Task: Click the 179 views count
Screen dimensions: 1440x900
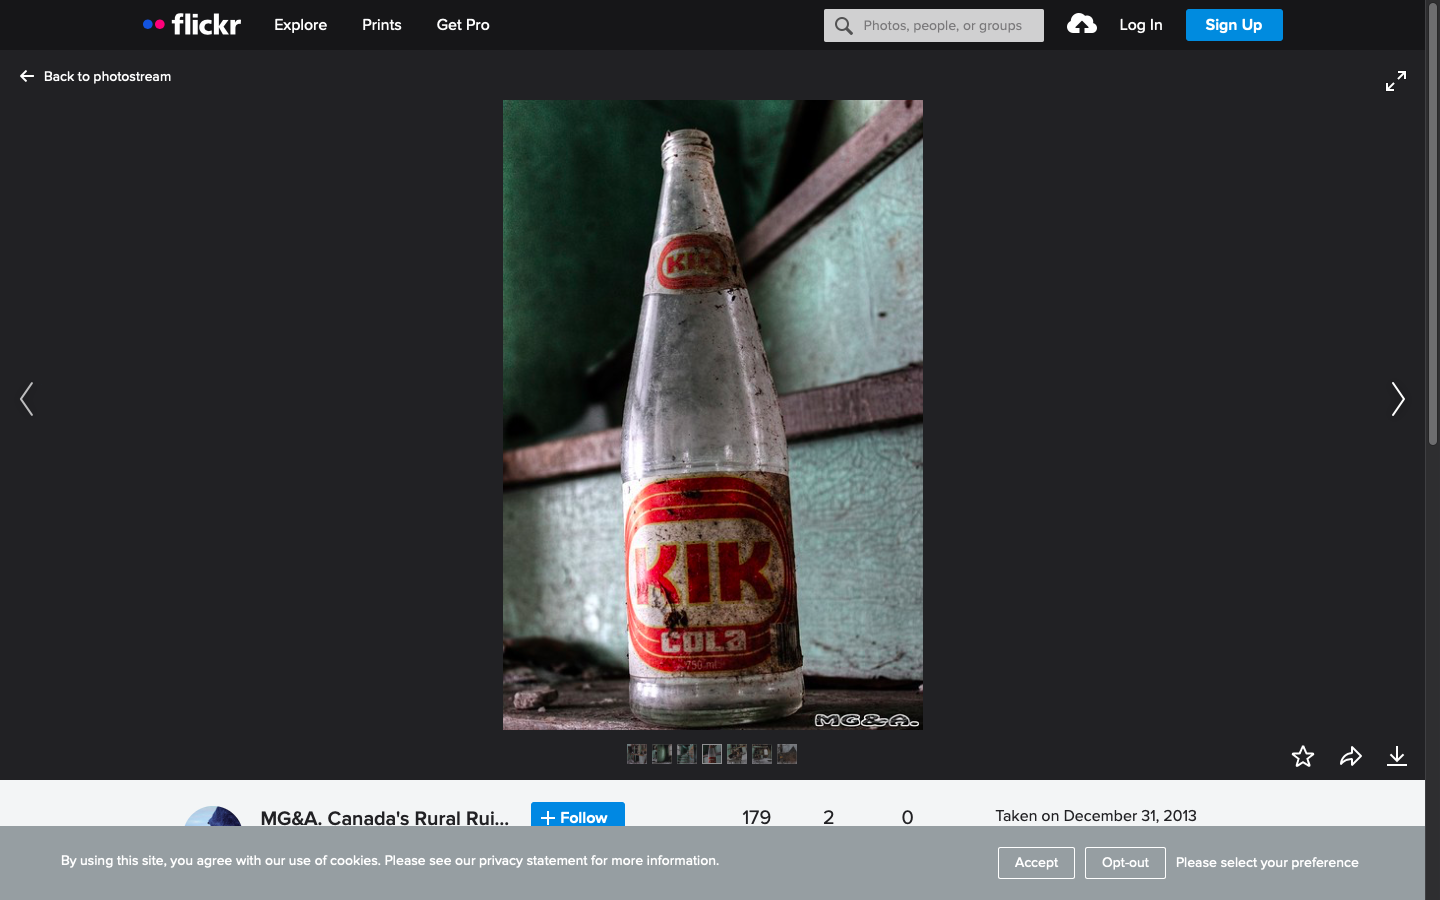Action: click(756, 817)
